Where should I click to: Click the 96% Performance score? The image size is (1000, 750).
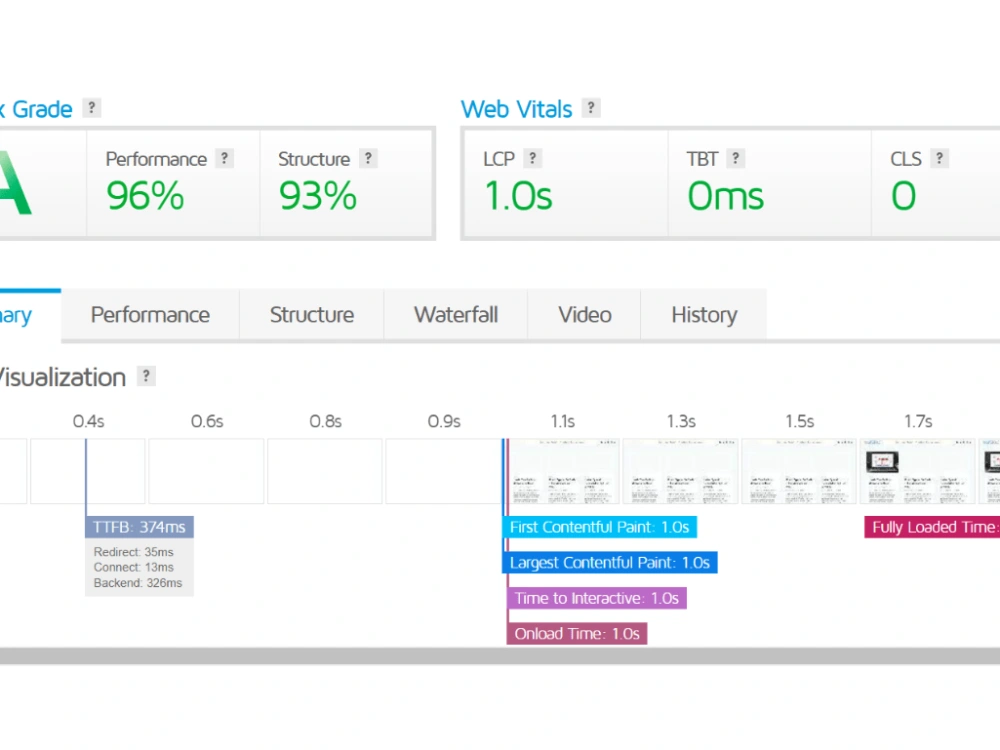pyautogui.click(x=145, y=196)
